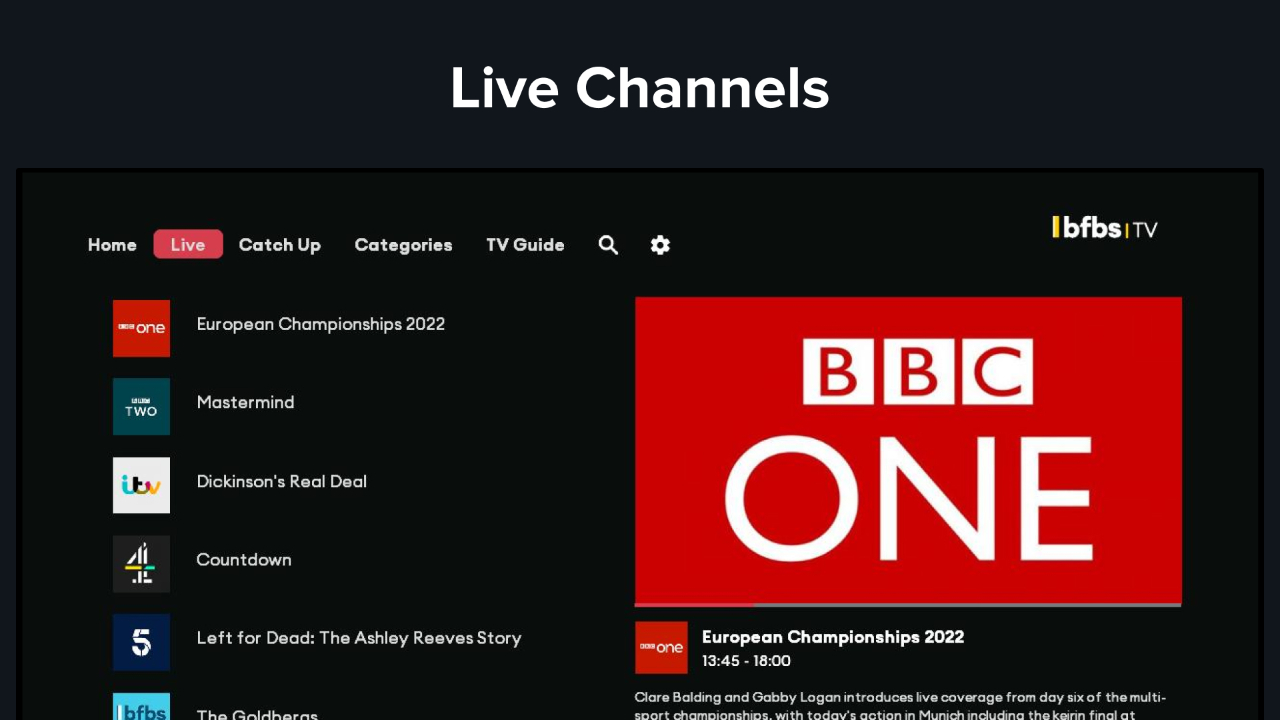
Task: Click European Championships 2022 title under preview
Action: coord(833,637)
